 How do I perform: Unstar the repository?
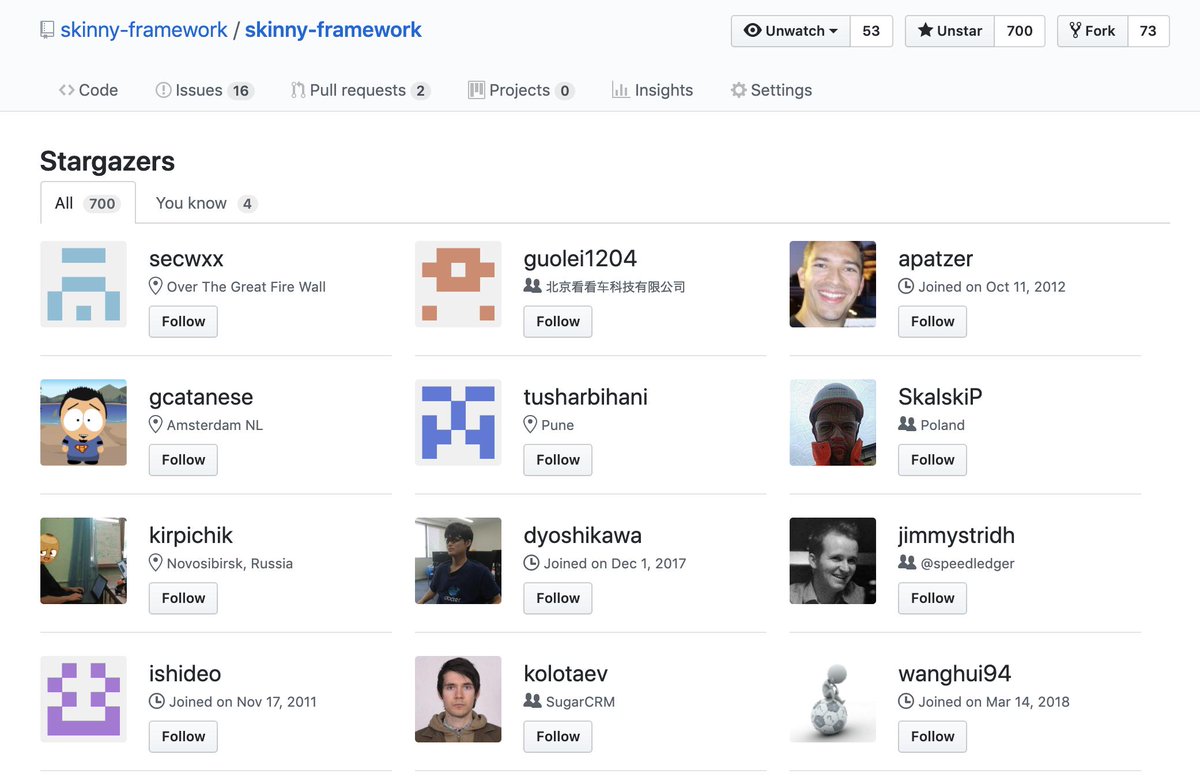tap(950, 31)
